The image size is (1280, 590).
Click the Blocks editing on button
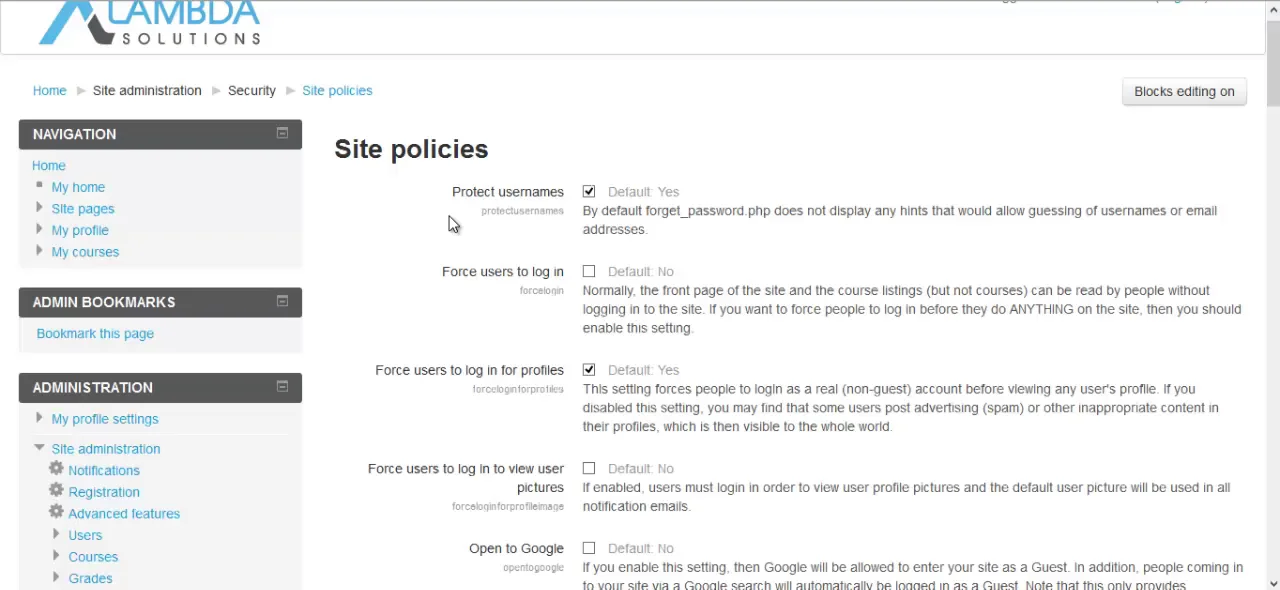pos(1184,91)
